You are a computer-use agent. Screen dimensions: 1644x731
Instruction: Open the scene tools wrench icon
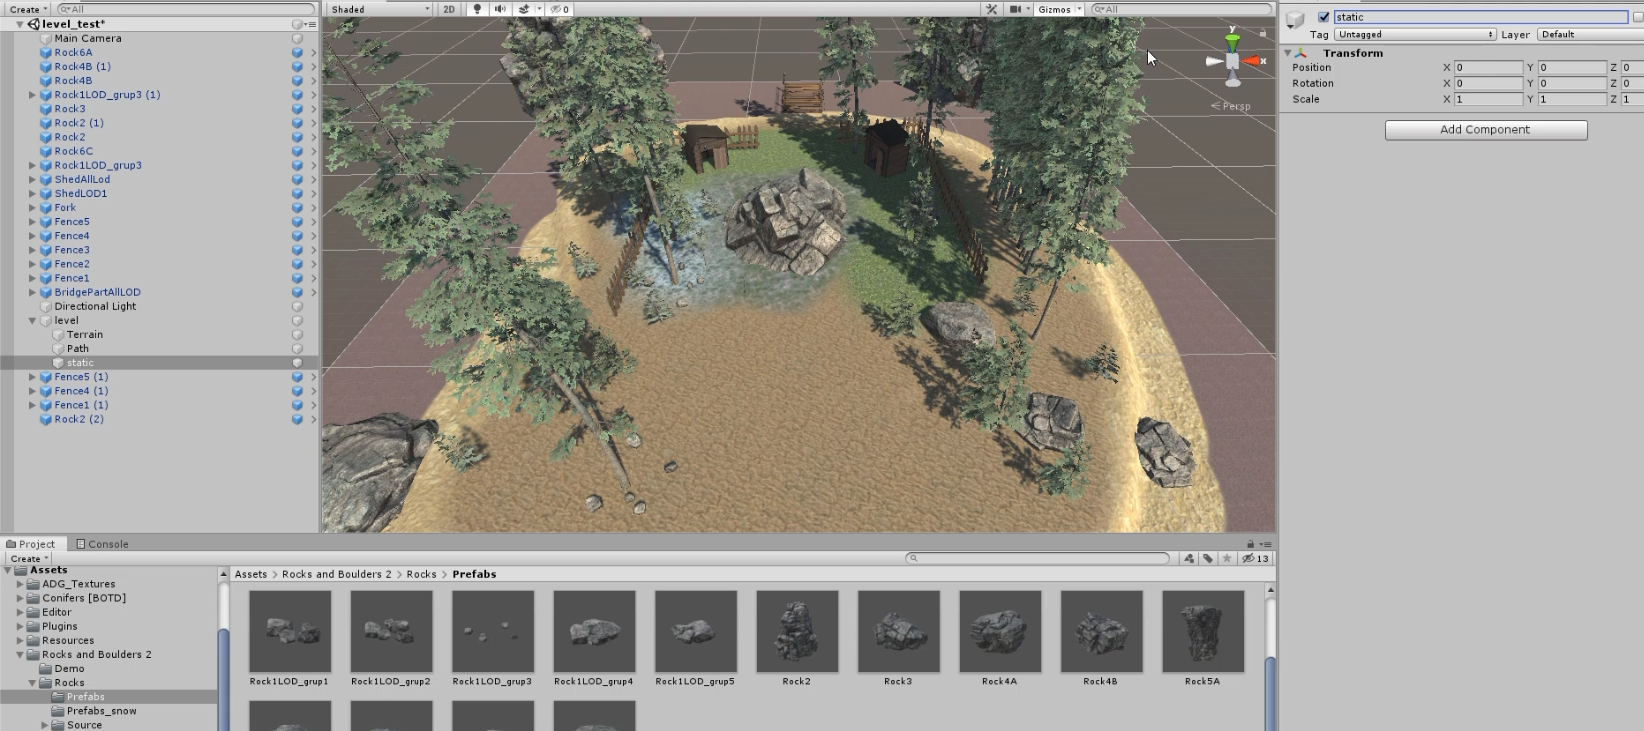click(992, 9)
